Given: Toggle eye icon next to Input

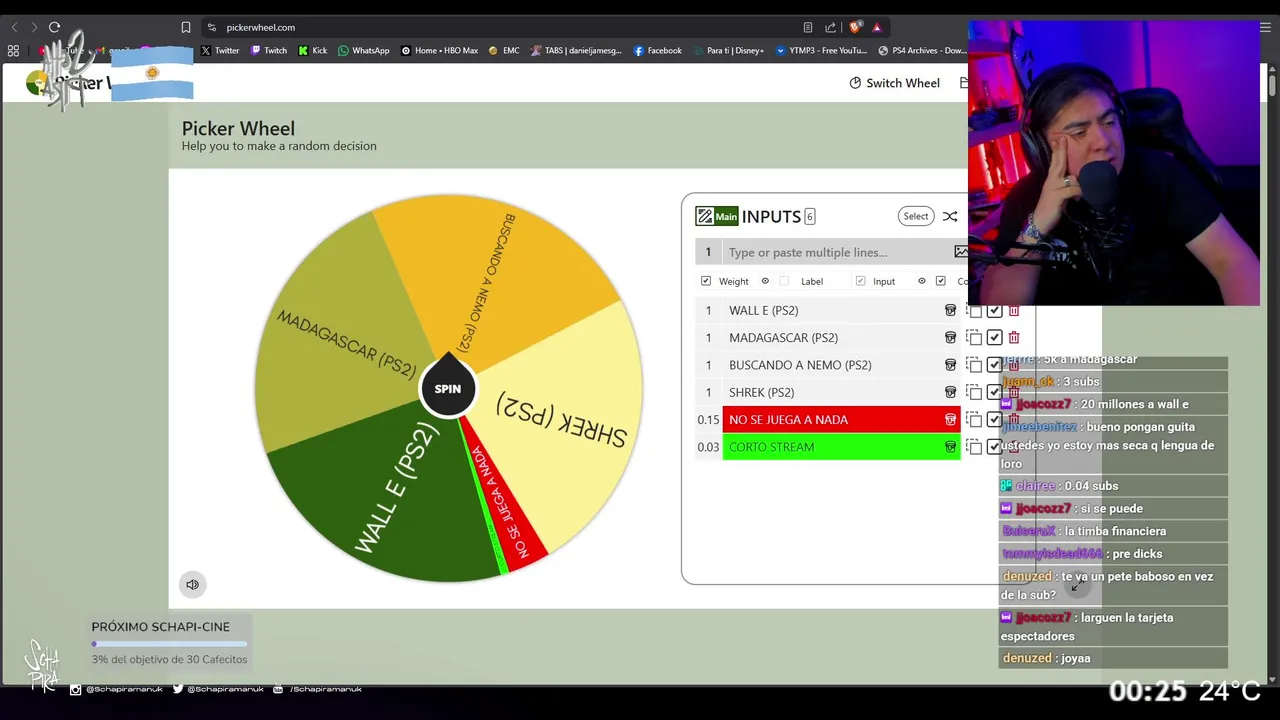Looking at the screenshot, I should point(922,281).
